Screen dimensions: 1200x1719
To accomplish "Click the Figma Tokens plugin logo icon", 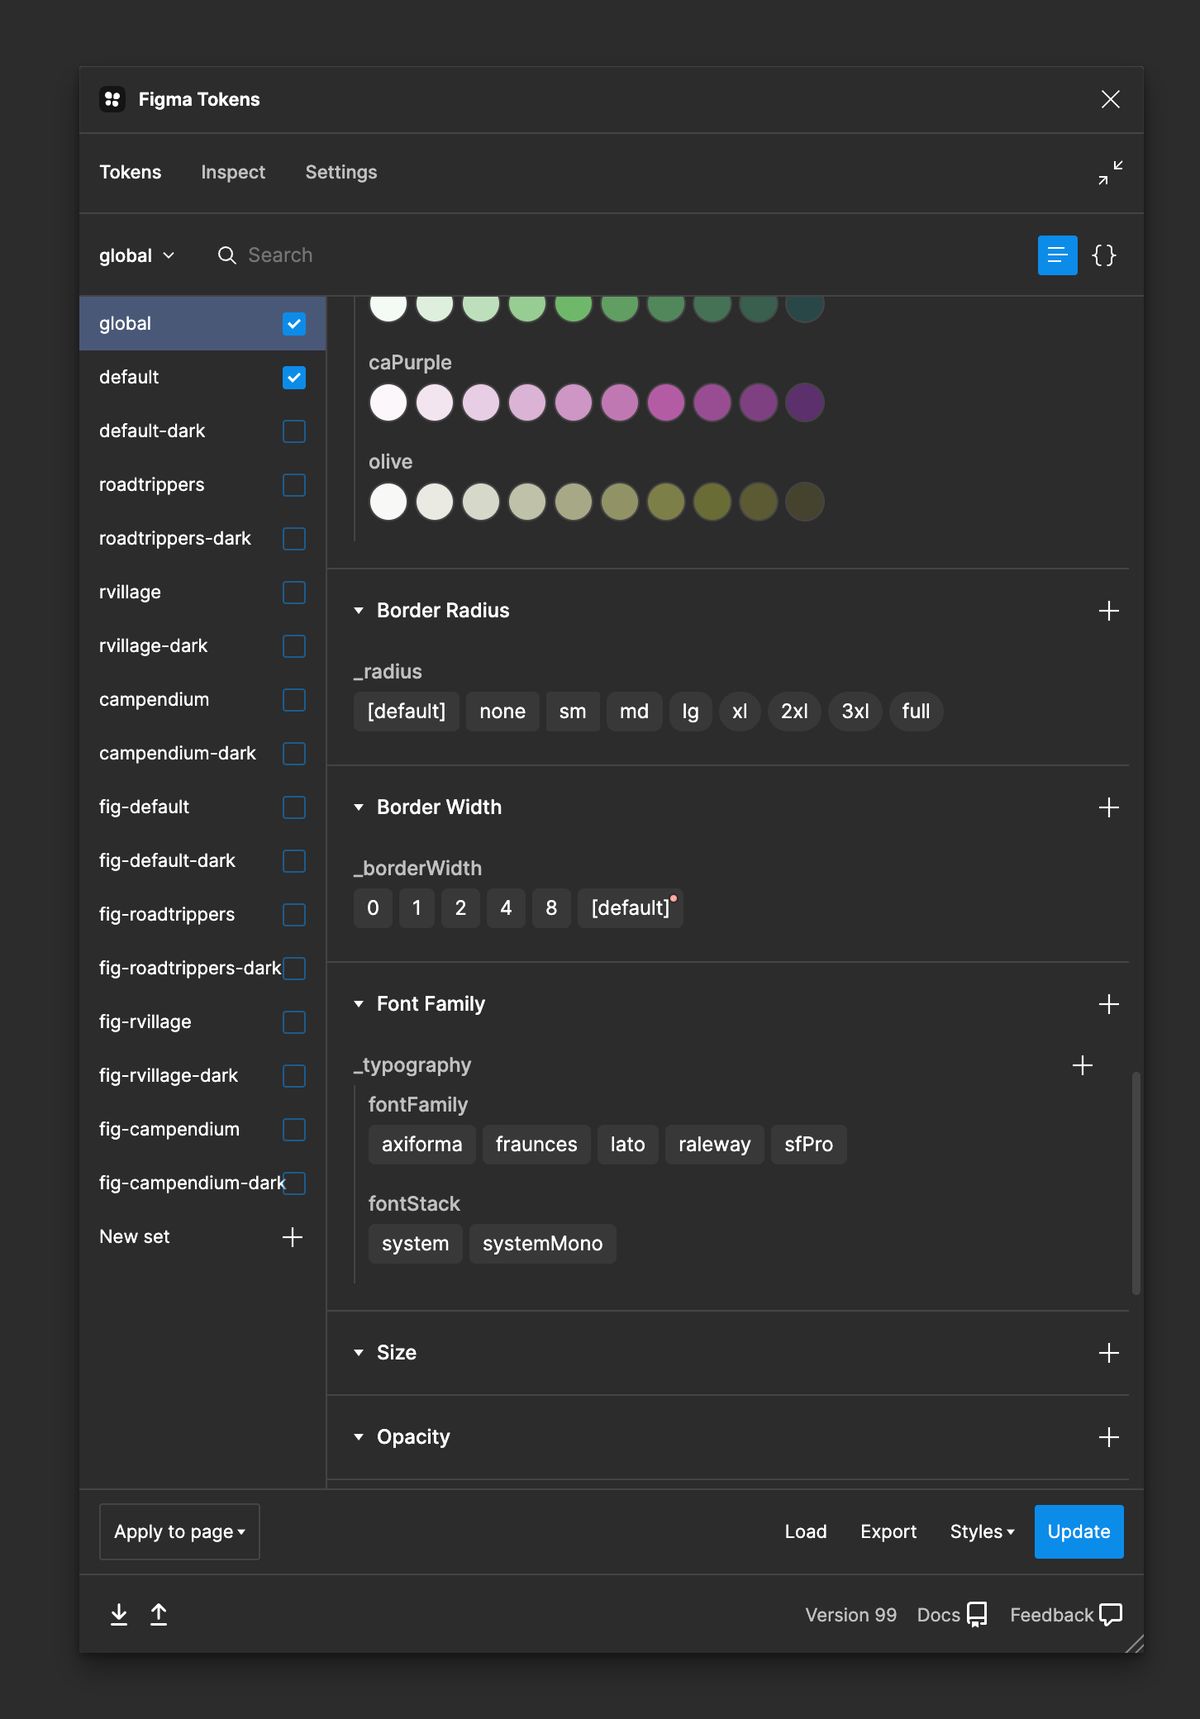I will [x=112, y=99].
